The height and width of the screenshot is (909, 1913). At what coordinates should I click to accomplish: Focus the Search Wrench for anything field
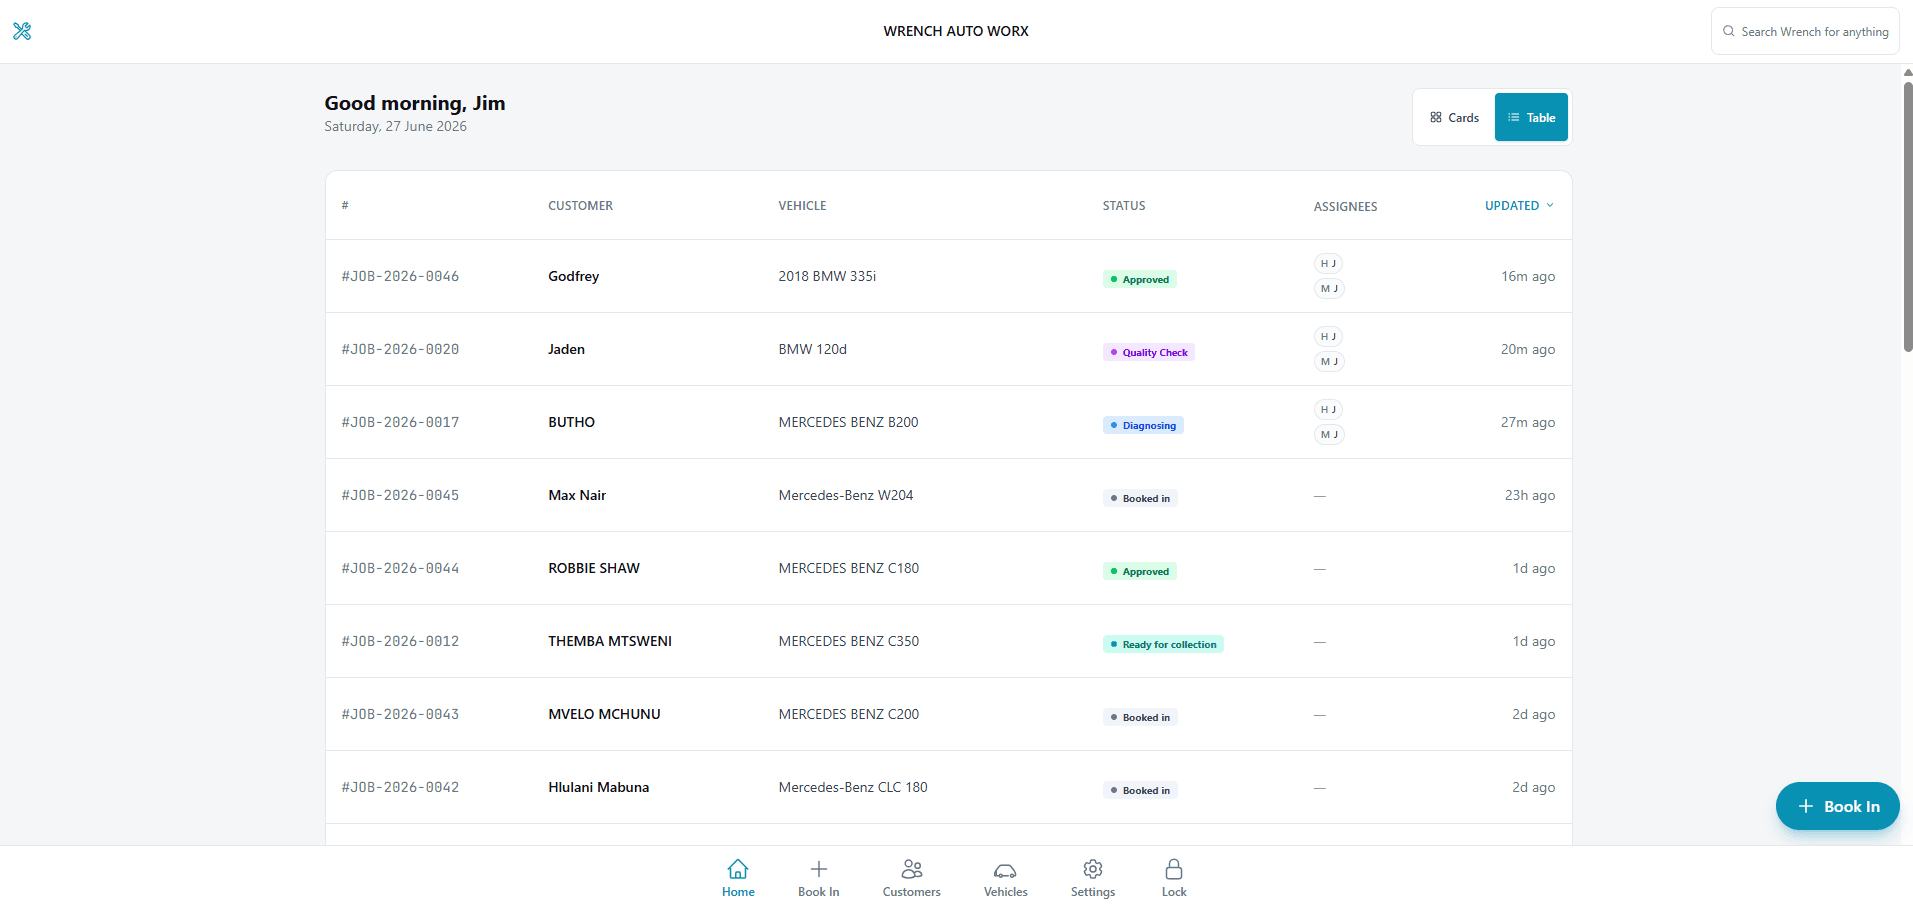1805,32
